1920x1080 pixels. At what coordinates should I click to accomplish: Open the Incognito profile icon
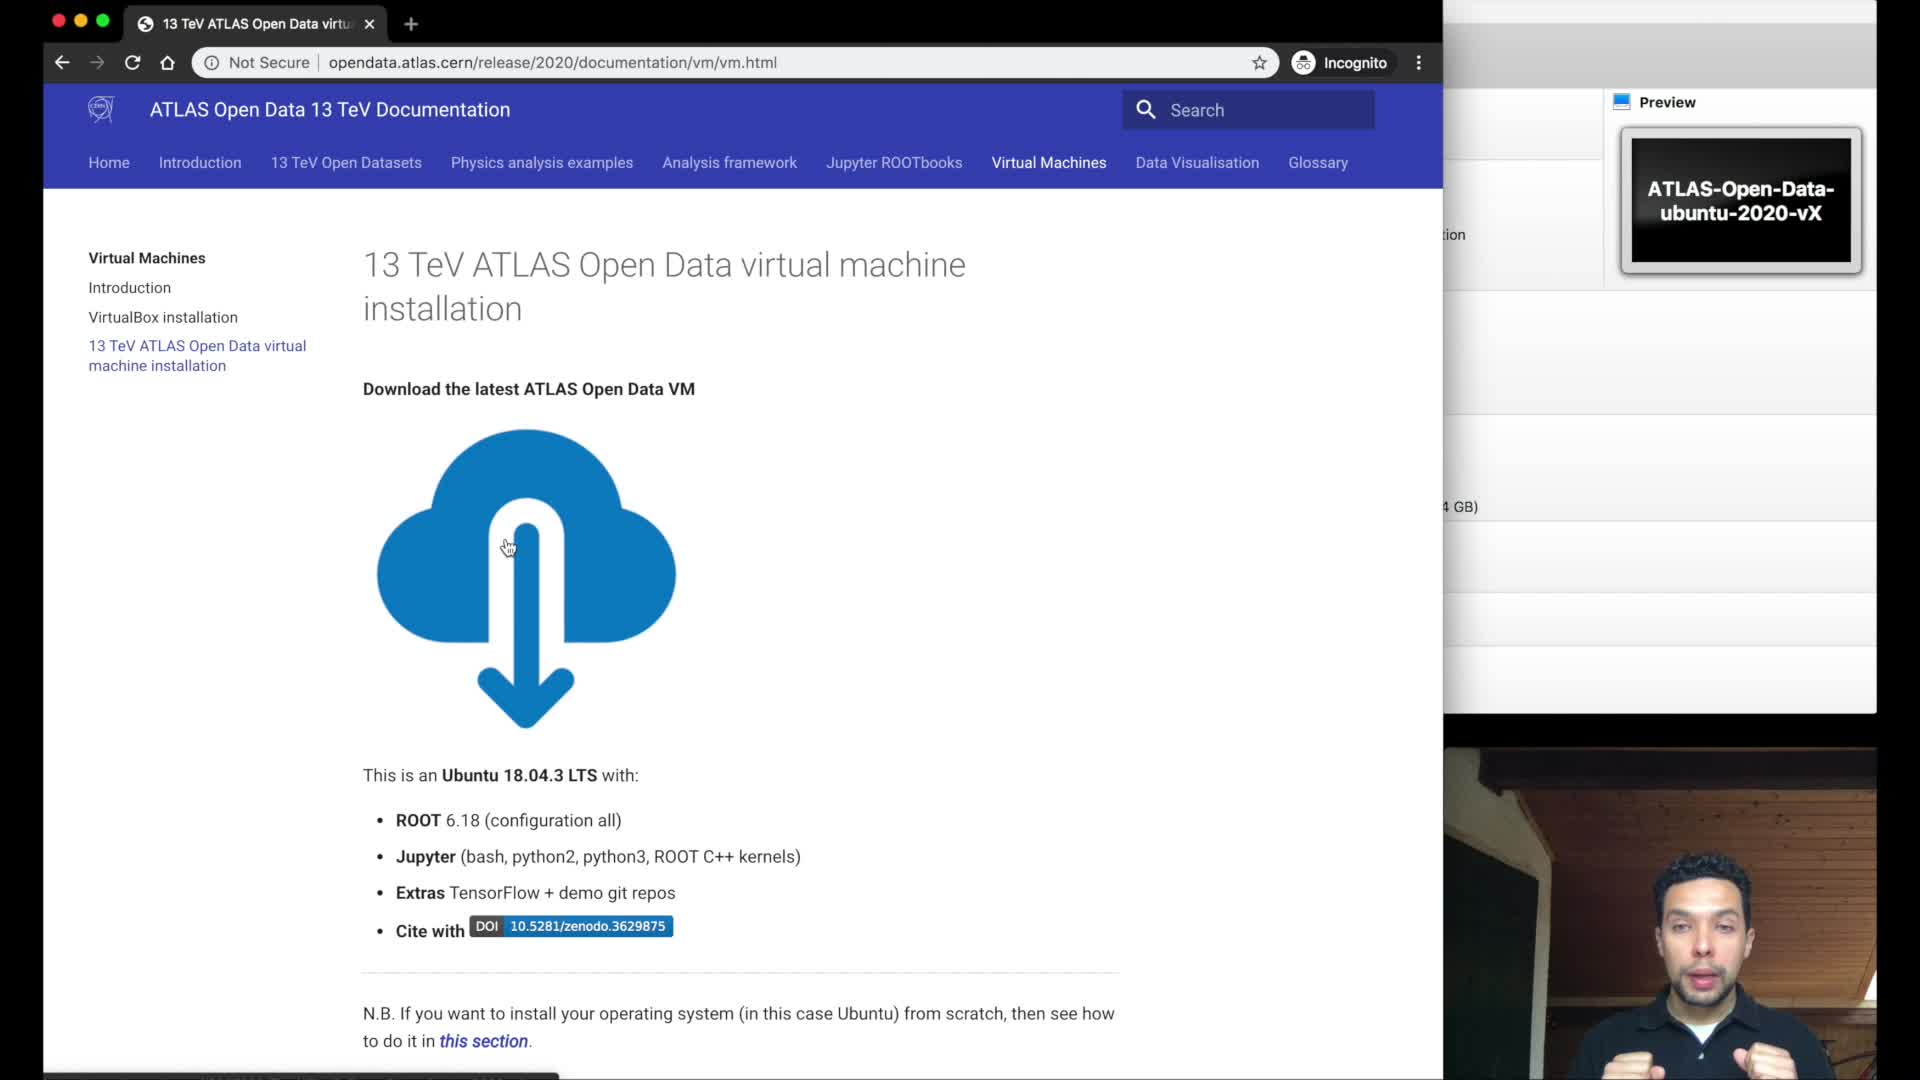1303,62
